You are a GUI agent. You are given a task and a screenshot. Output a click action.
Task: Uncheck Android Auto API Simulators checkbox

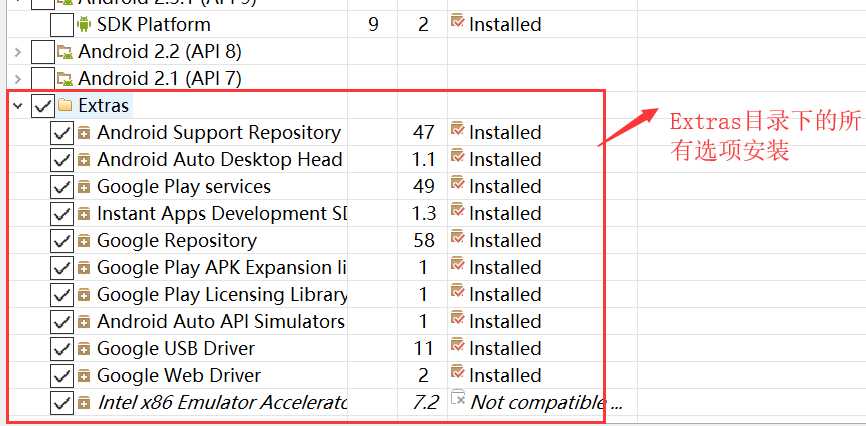[x=61, y=322]
